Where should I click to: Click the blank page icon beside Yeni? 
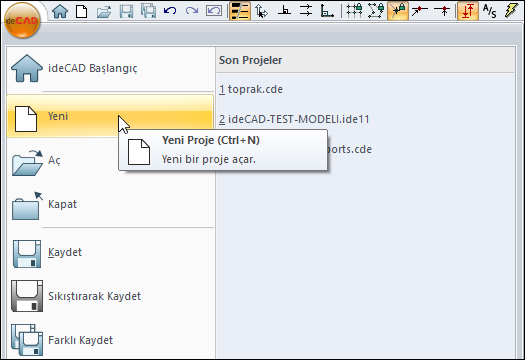26,119
